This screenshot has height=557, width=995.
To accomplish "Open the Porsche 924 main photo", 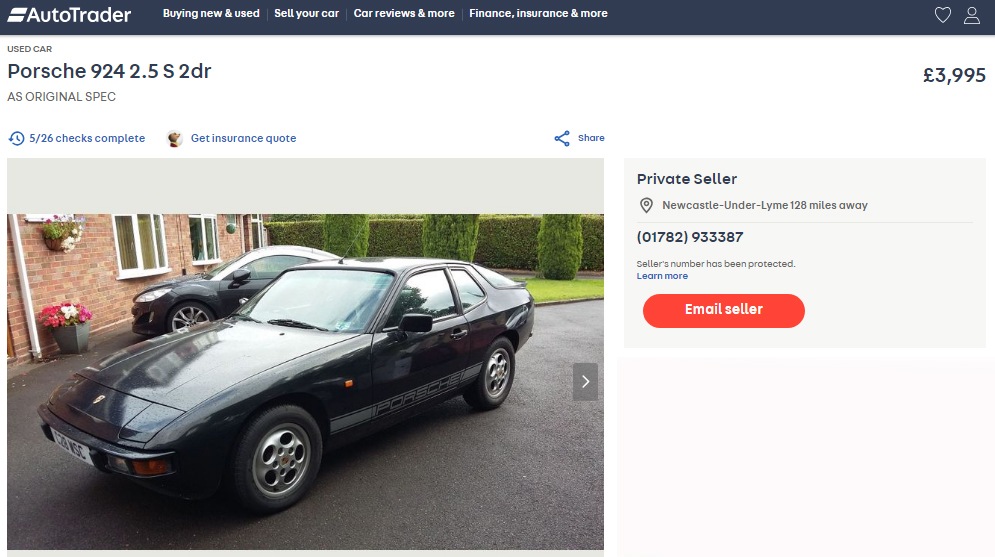I will [x=305, y=381].
